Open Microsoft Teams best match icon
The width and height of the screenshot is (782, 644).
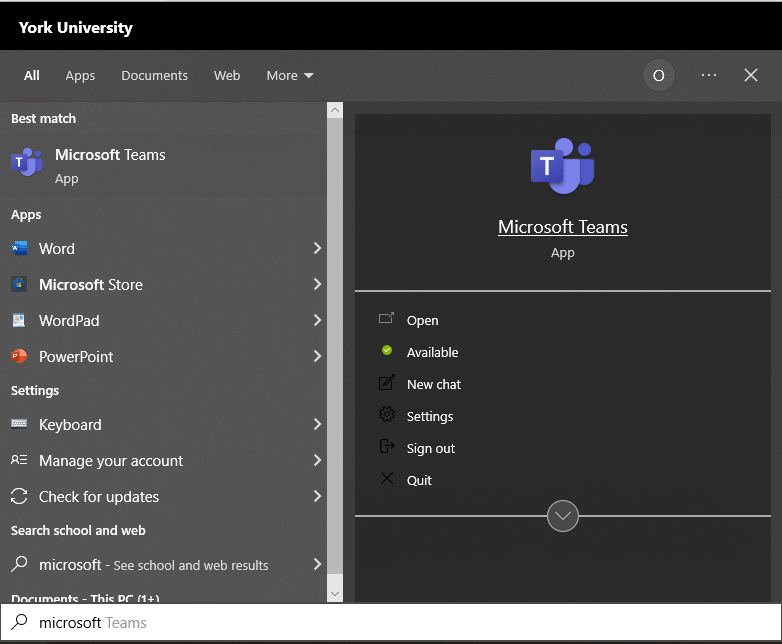point(26,162)
